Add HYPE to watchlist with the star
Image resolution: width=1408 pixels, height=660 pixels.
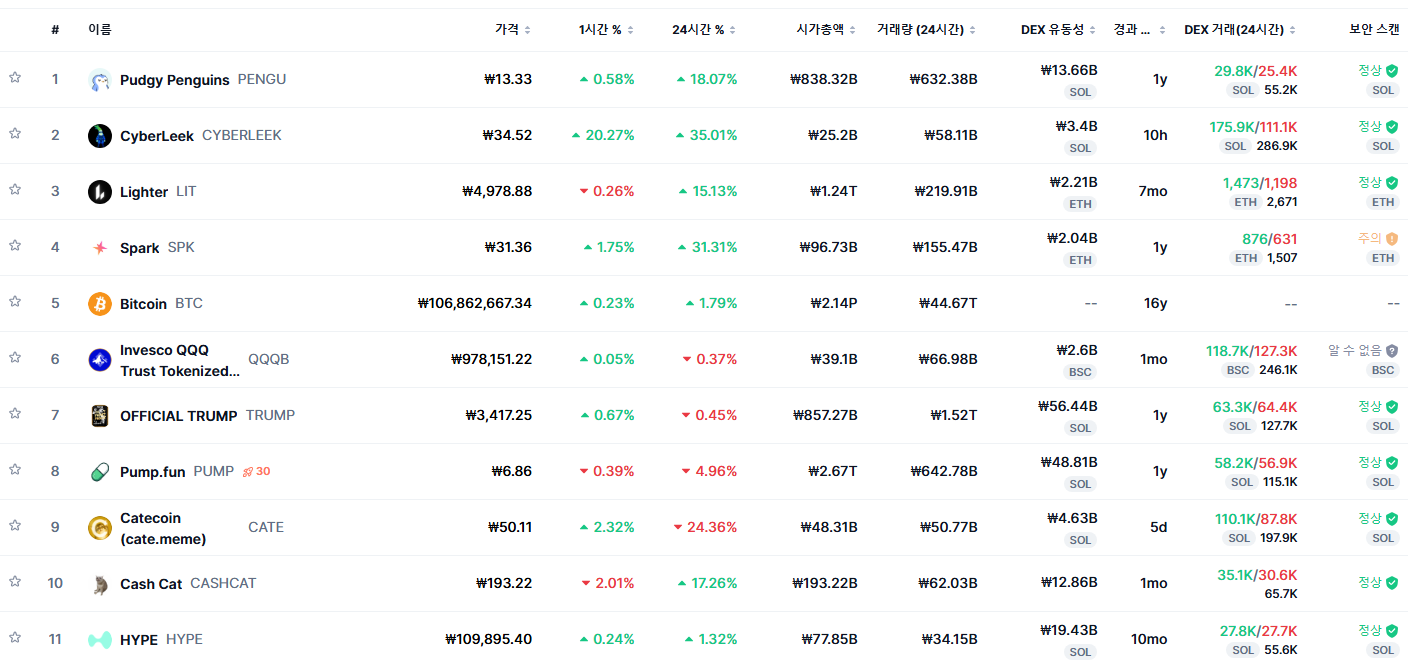pyautogui.click(x=15, y=637)
